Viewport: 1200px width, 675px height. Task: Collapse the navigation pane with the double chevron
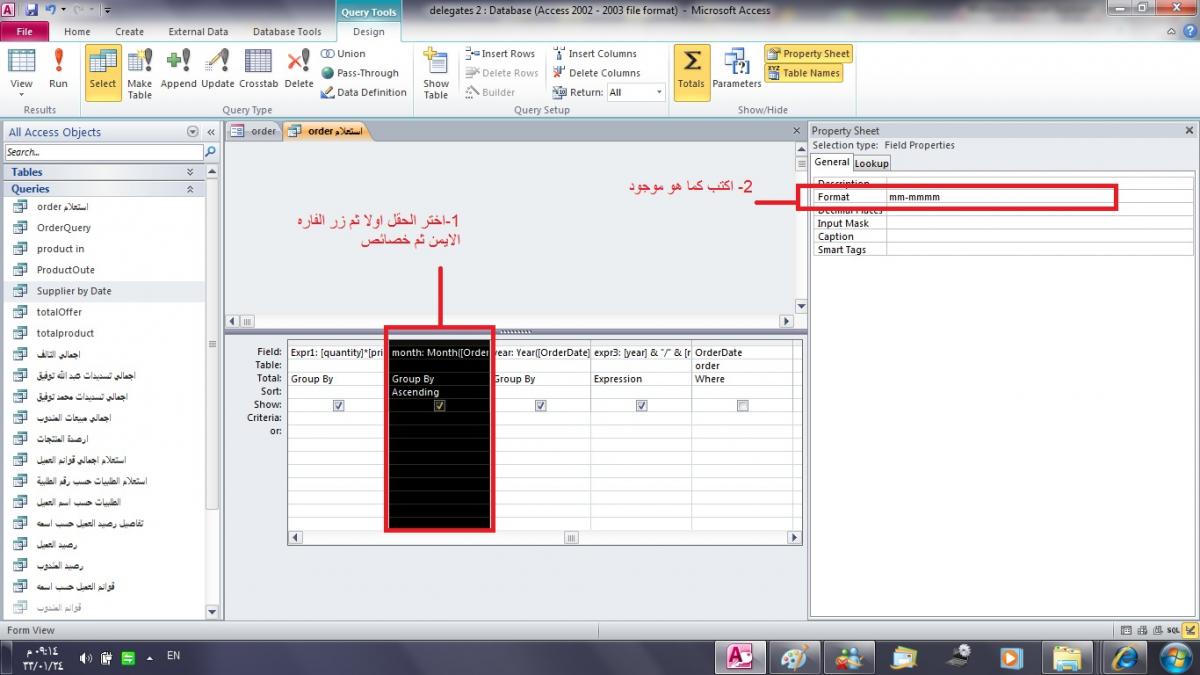[211, 132]
